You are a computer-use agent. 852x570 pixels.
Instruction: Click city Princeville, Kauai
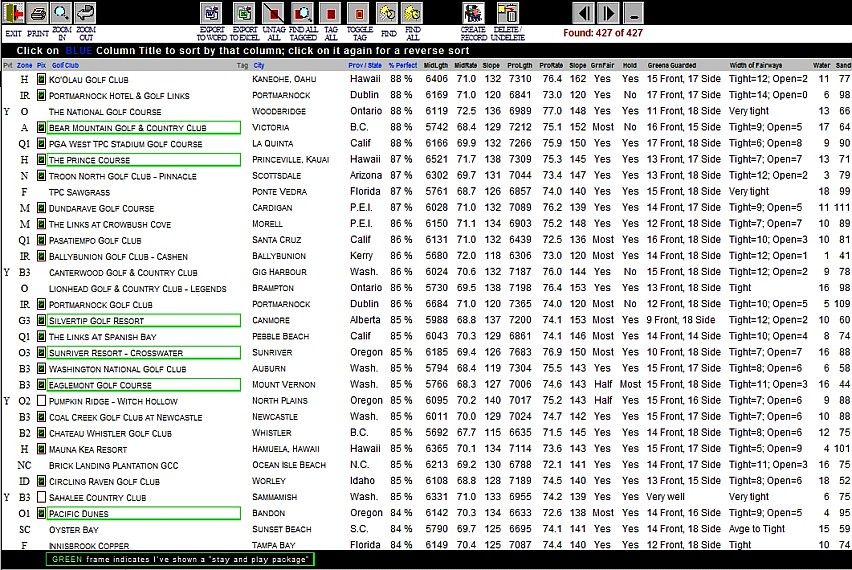pos(291,160)
